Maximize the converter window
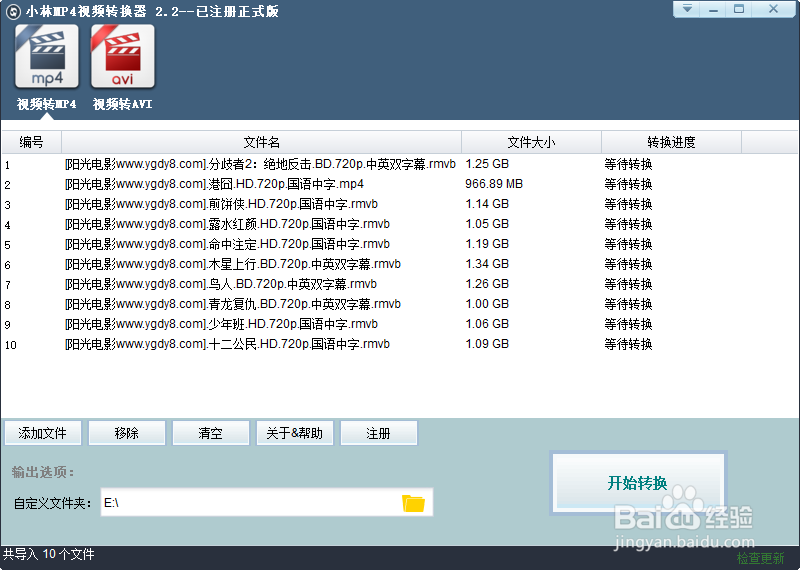 tap(738, 9)
